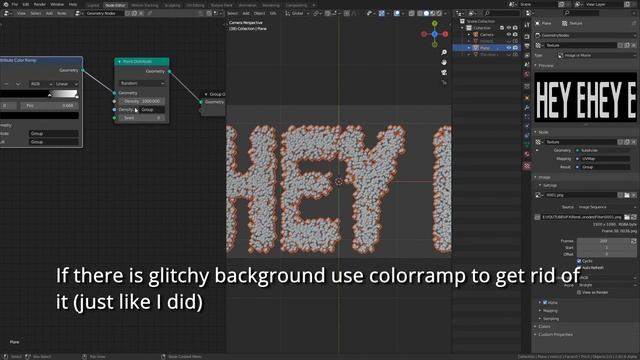Toggle Collection visibility eye icon
The image size is (640, 360).
point(509,28)
